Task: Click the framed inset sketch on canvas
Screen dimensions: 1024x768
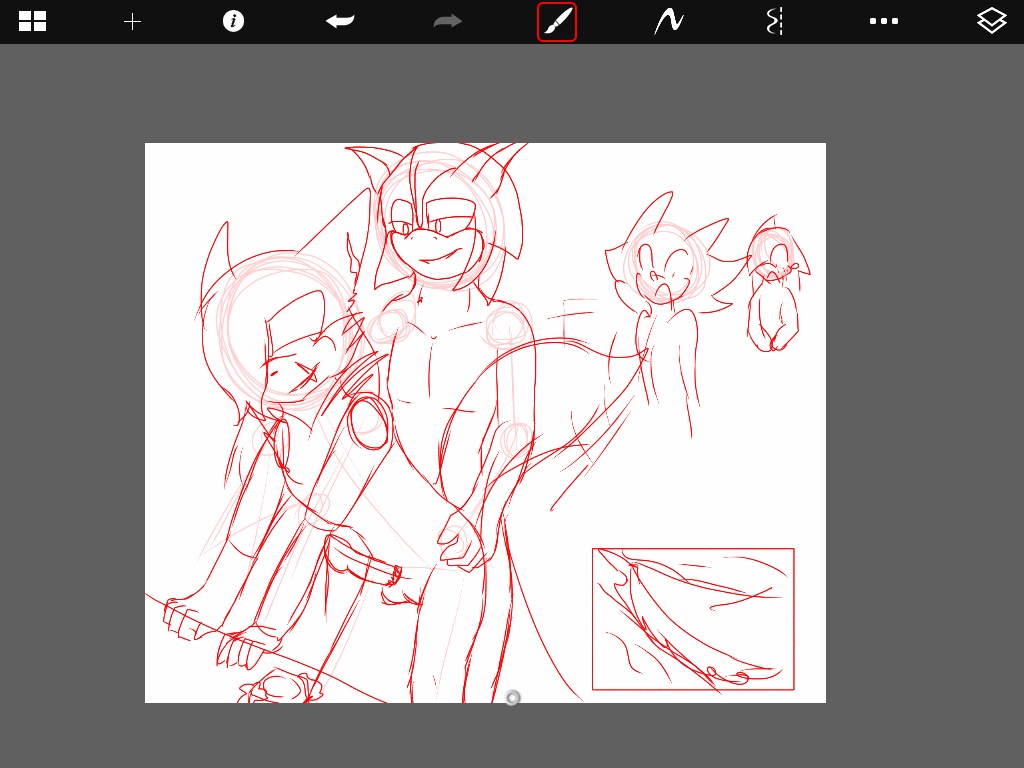Action: (693, 619)
